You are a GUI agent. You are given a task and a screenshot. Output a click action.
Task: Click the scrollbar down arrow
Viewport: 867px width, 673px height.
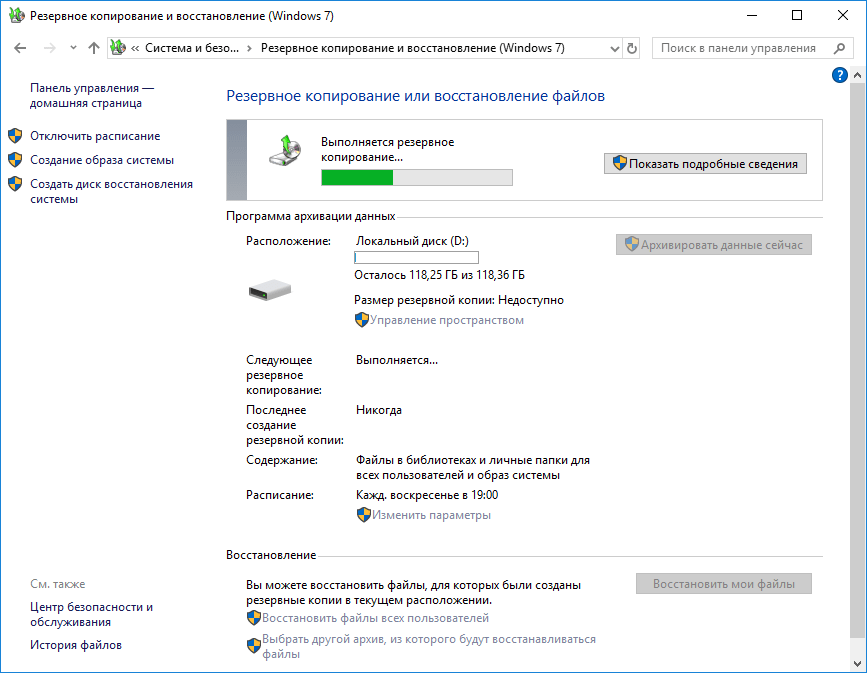tap(858, 663)
